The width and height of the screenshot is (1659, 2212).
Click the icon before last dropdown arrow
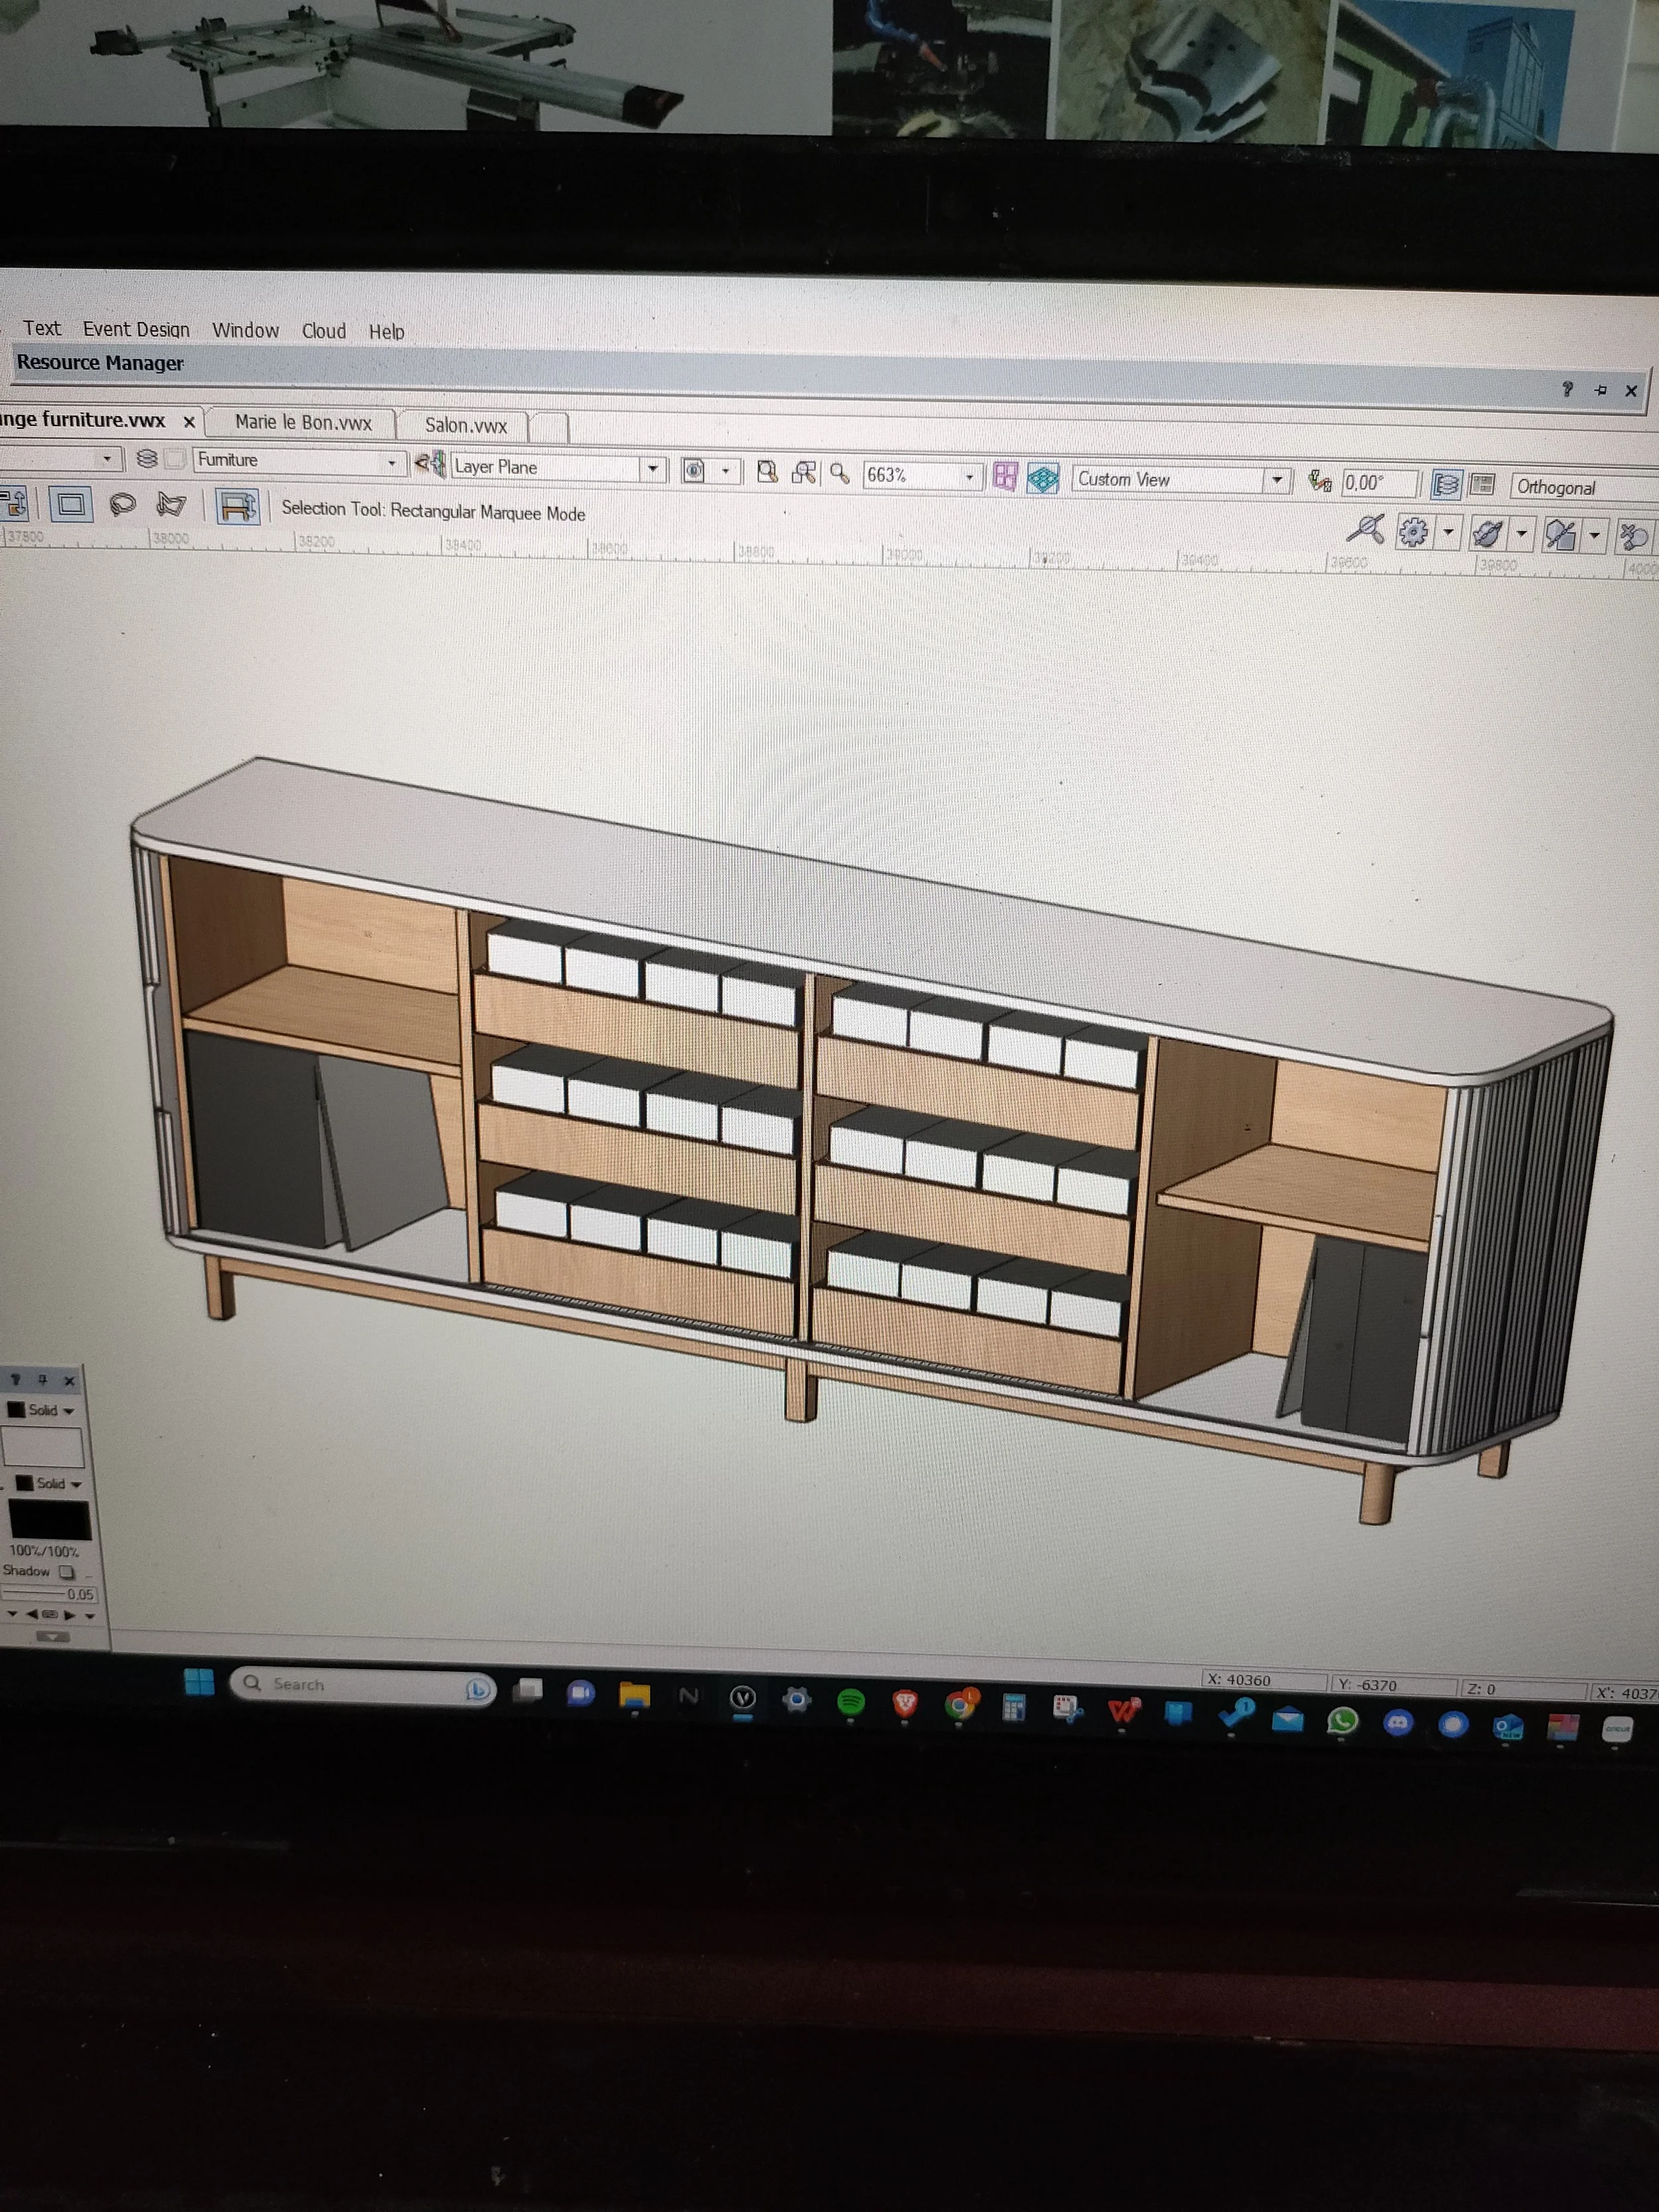coord(1560,535)
